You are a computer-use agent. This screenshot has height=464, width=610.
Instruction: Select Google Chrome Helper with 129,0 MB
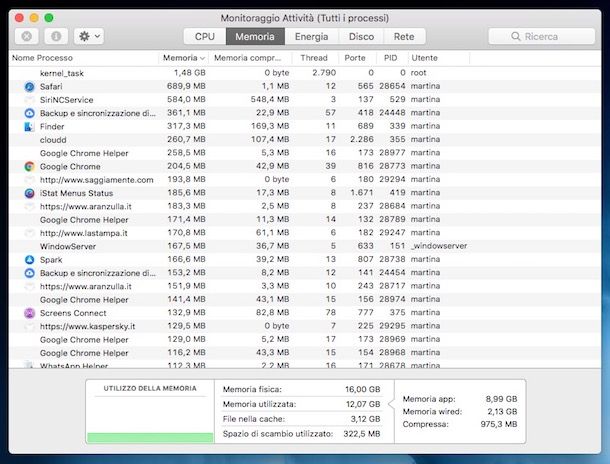[84, 340]
